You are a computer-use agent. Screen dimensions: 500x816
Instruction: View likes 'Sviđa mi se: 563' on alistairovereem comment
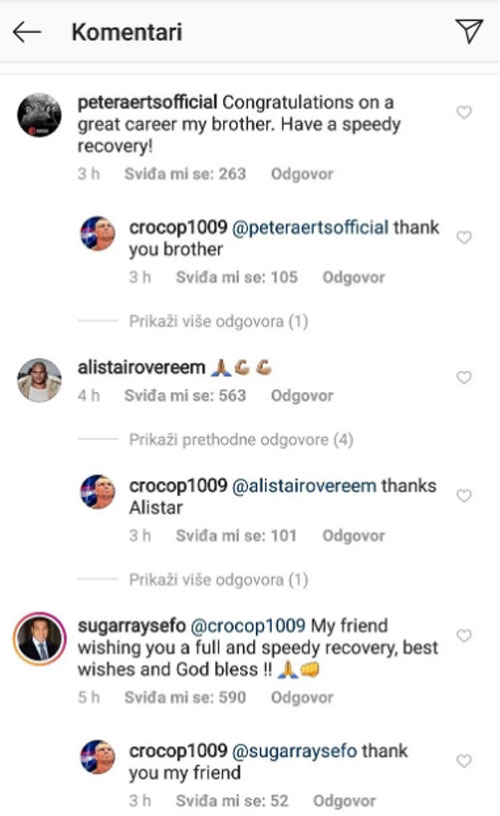[185, 396]
